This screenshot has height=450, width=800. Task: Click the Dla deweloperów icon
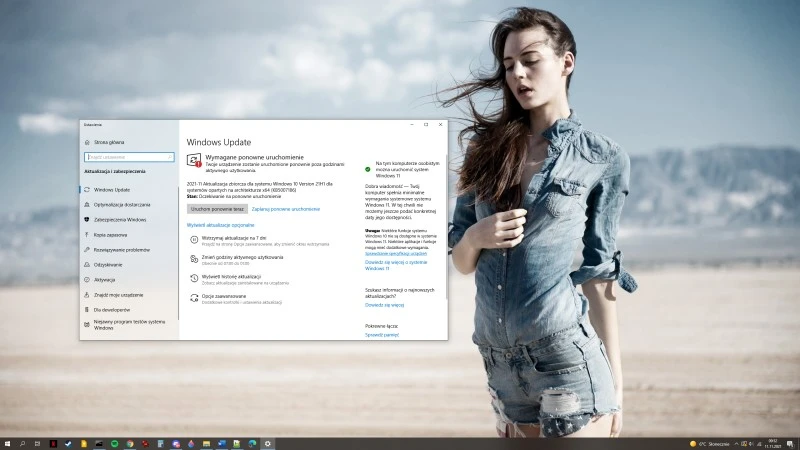[87, 310]
